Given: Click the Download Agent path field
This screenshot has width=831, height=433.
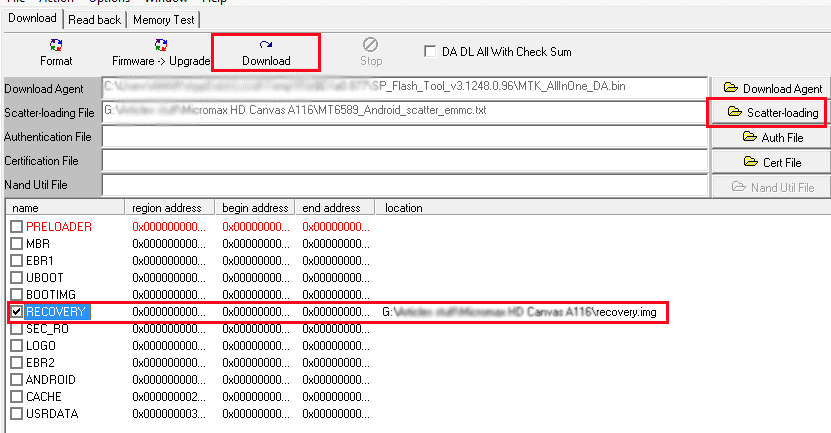Looking at the screenshot, I should (405, 88).
